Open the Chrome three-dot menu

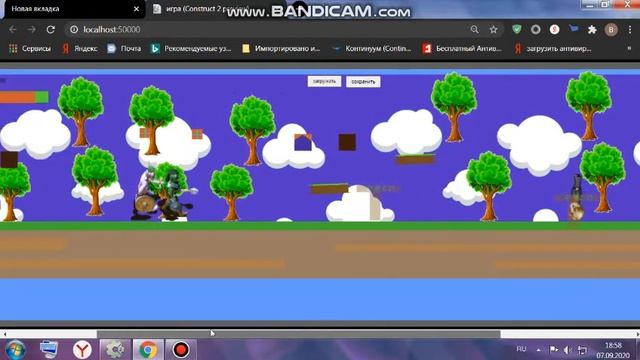(630, 29)
